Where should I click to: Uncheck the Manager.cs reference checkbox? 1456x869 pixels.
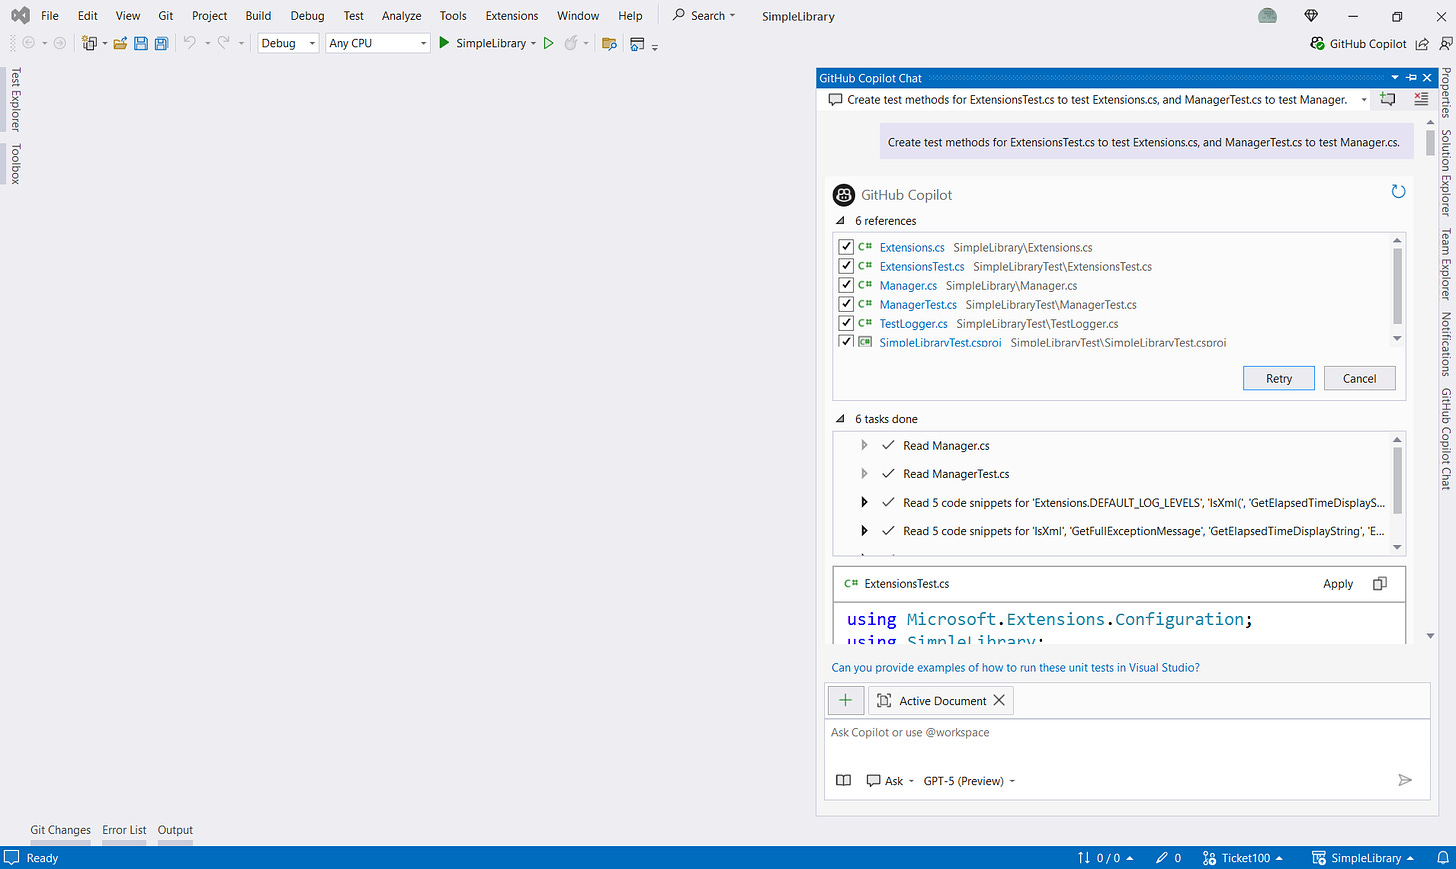(x=846, y=285)
